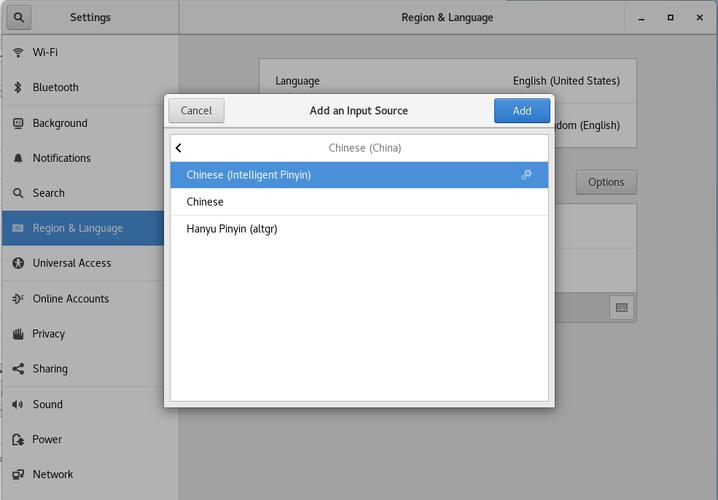Open Wi-Fi settings panel
Screen dimensions: 718x500
click(90, 52)
